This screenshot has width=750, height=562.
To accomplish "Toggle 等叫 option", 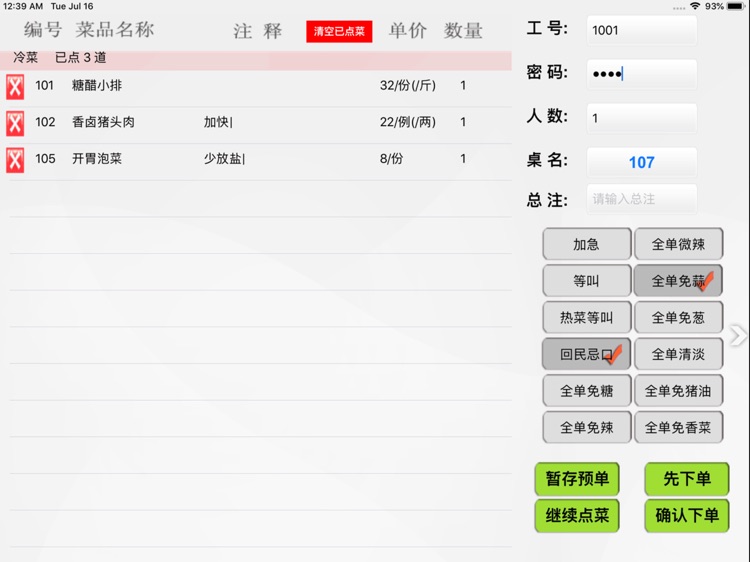I will pyautogui.click(x=586, y=281).
